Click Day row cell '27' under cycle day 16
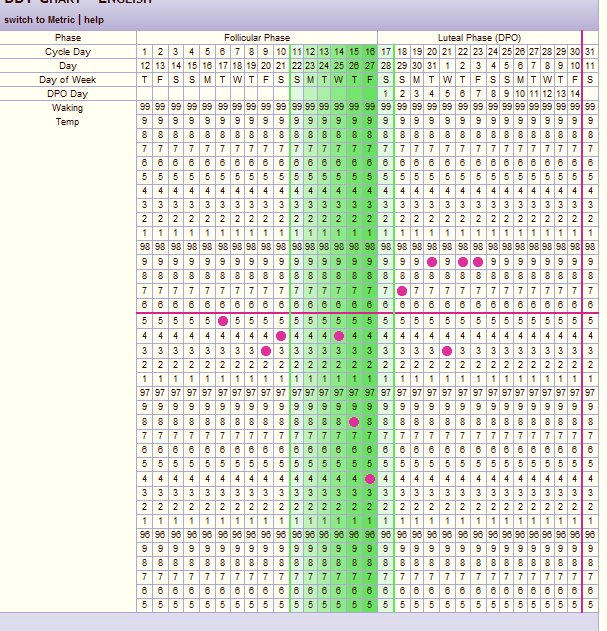 [x=370, y=66]
